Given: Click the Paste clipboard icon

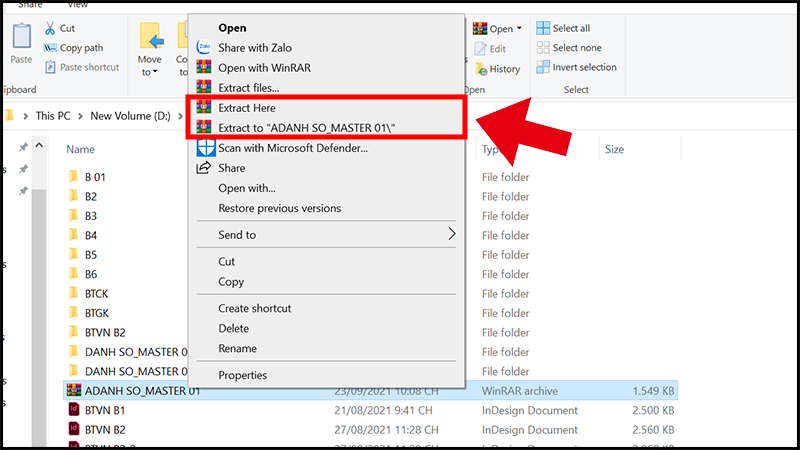Looking at the screenshot, I should click(x=21, y=36).
